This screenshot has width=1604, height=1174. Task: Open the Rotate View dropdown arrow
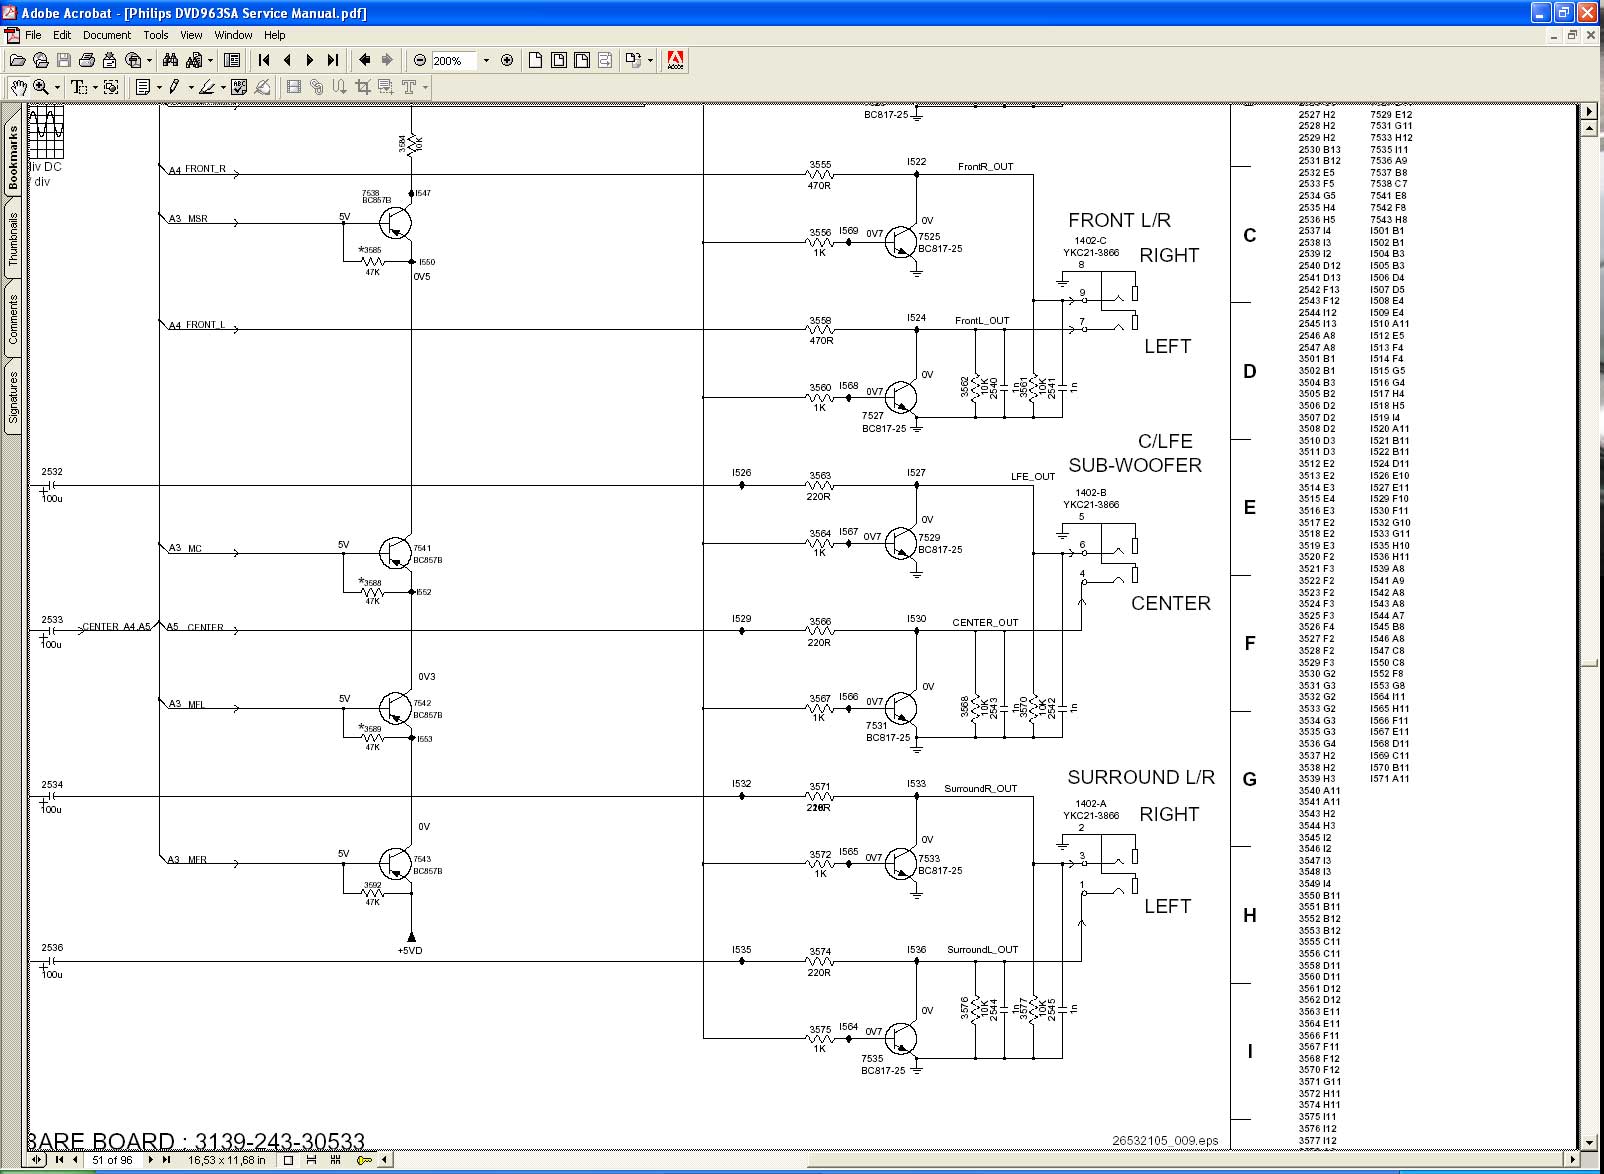pyautogui.click(x=650, y=60)
